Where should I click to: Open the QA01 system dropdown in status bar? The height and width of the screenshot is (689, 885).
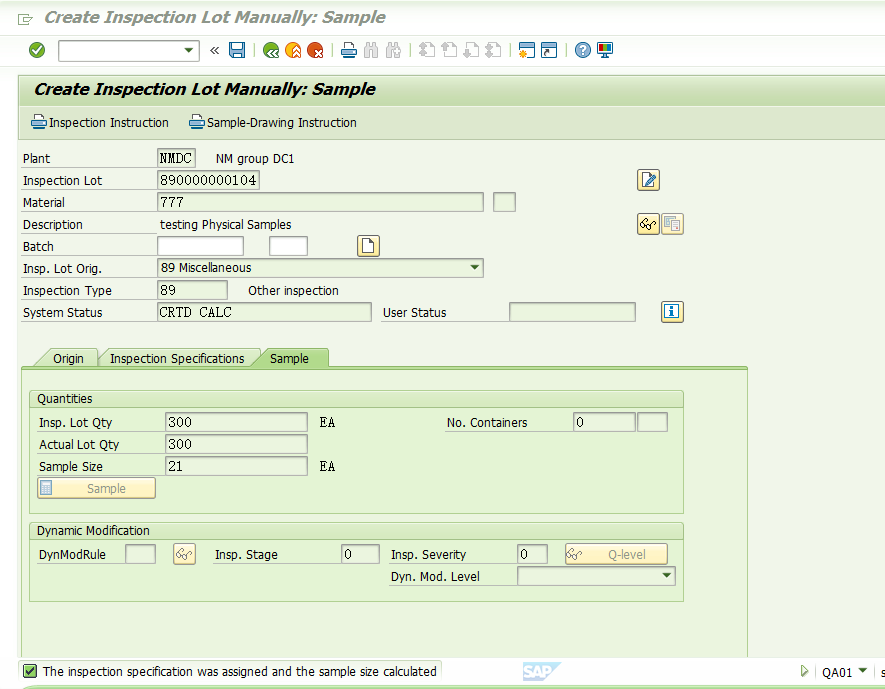(862, 670)
